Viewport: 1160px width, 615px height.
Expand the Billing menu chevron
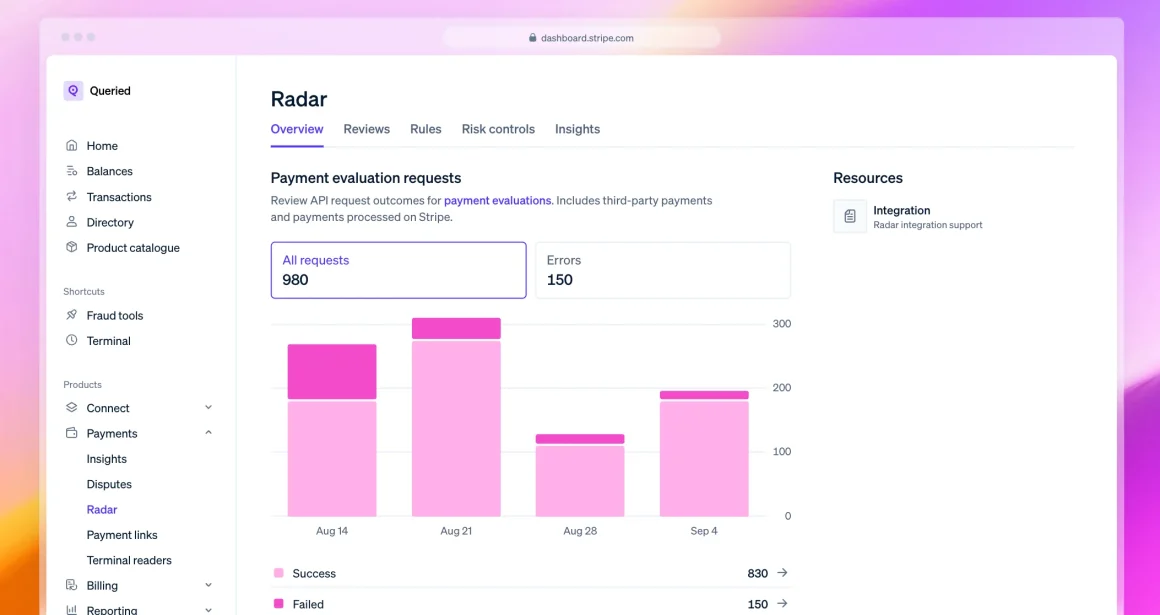click(209, 585)
